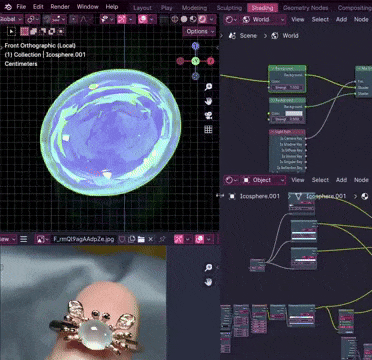The width and height of the screenshot is (372, 360).
Task: Pin the image with pushpin icon
Action: (162, 239)
